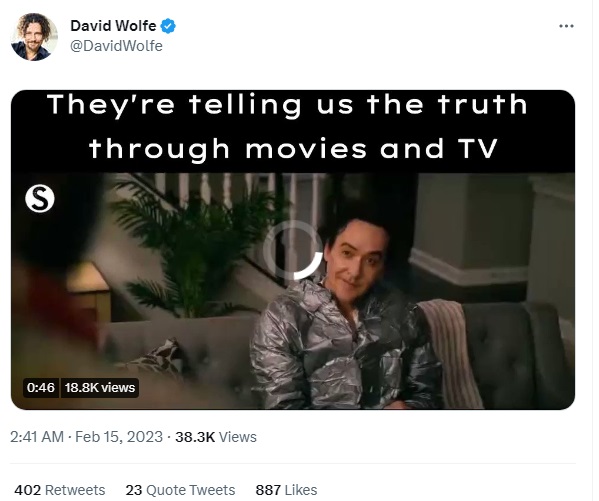View the 38.3K Views analytics

[216, 437]
